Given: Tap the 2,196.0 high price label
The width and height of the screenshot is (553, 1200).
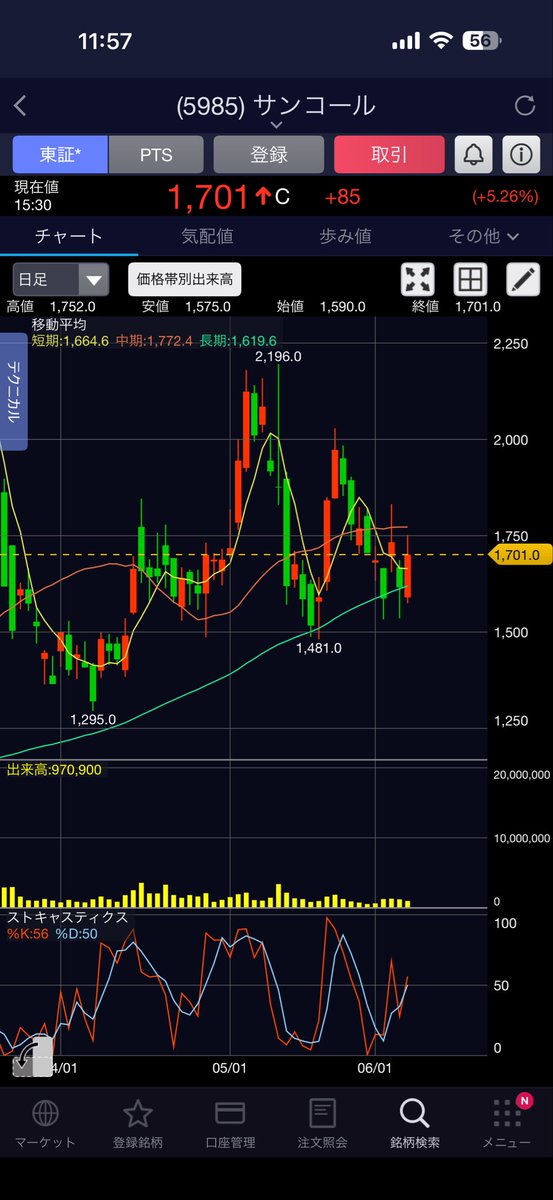Looking at the screenshot, I should [278, 357].
